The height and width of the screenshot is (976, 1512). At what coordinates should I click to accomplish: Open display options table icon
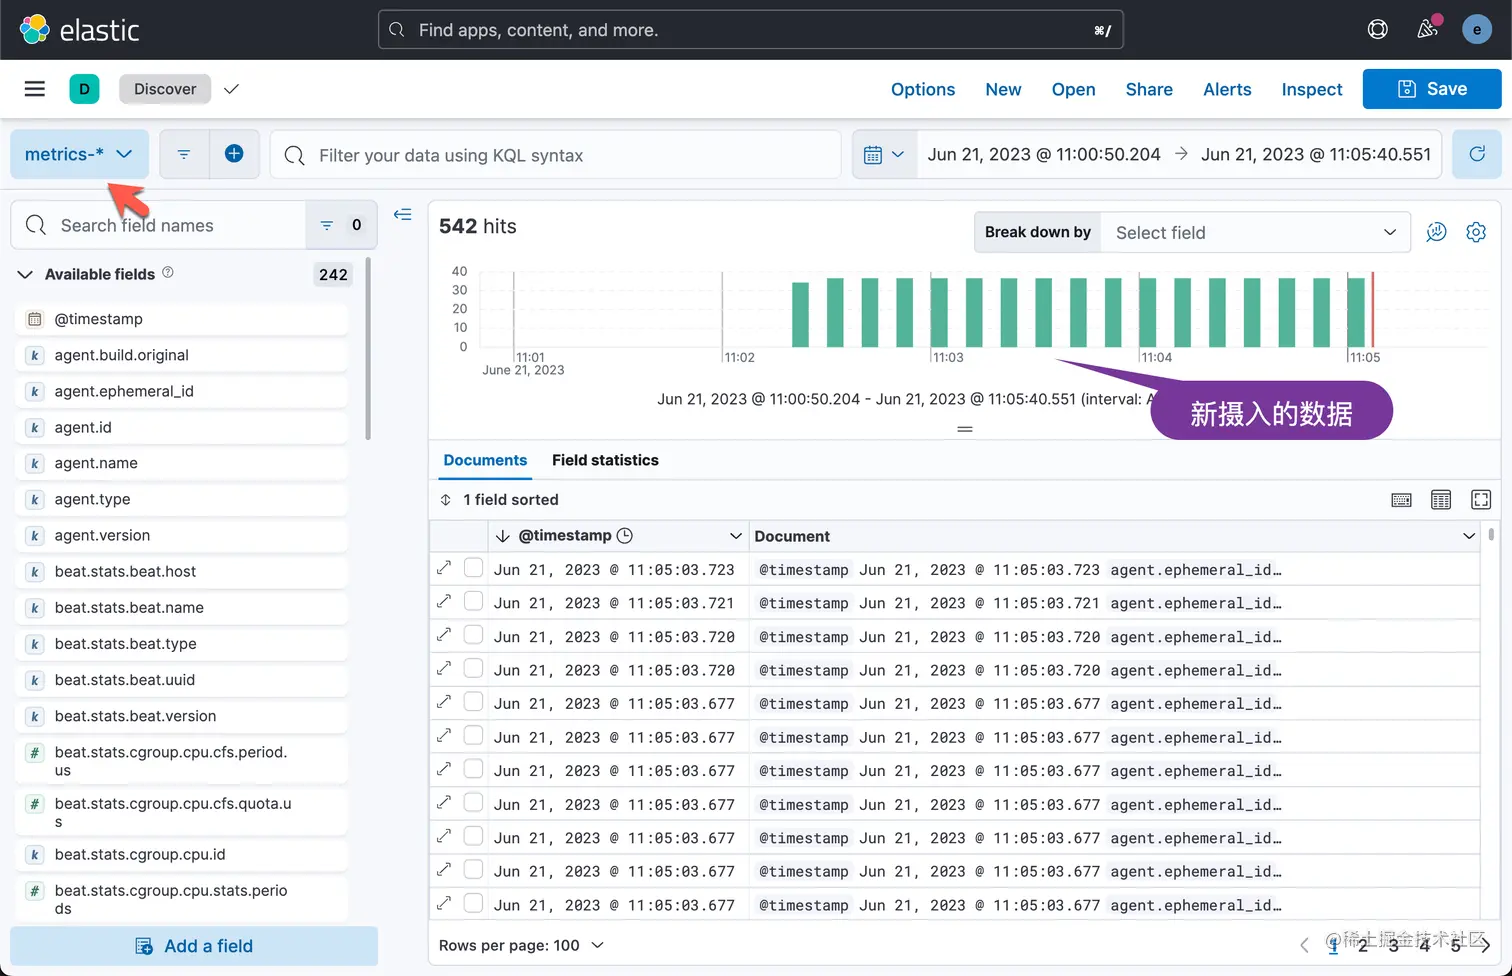(x=1441, y=500)
